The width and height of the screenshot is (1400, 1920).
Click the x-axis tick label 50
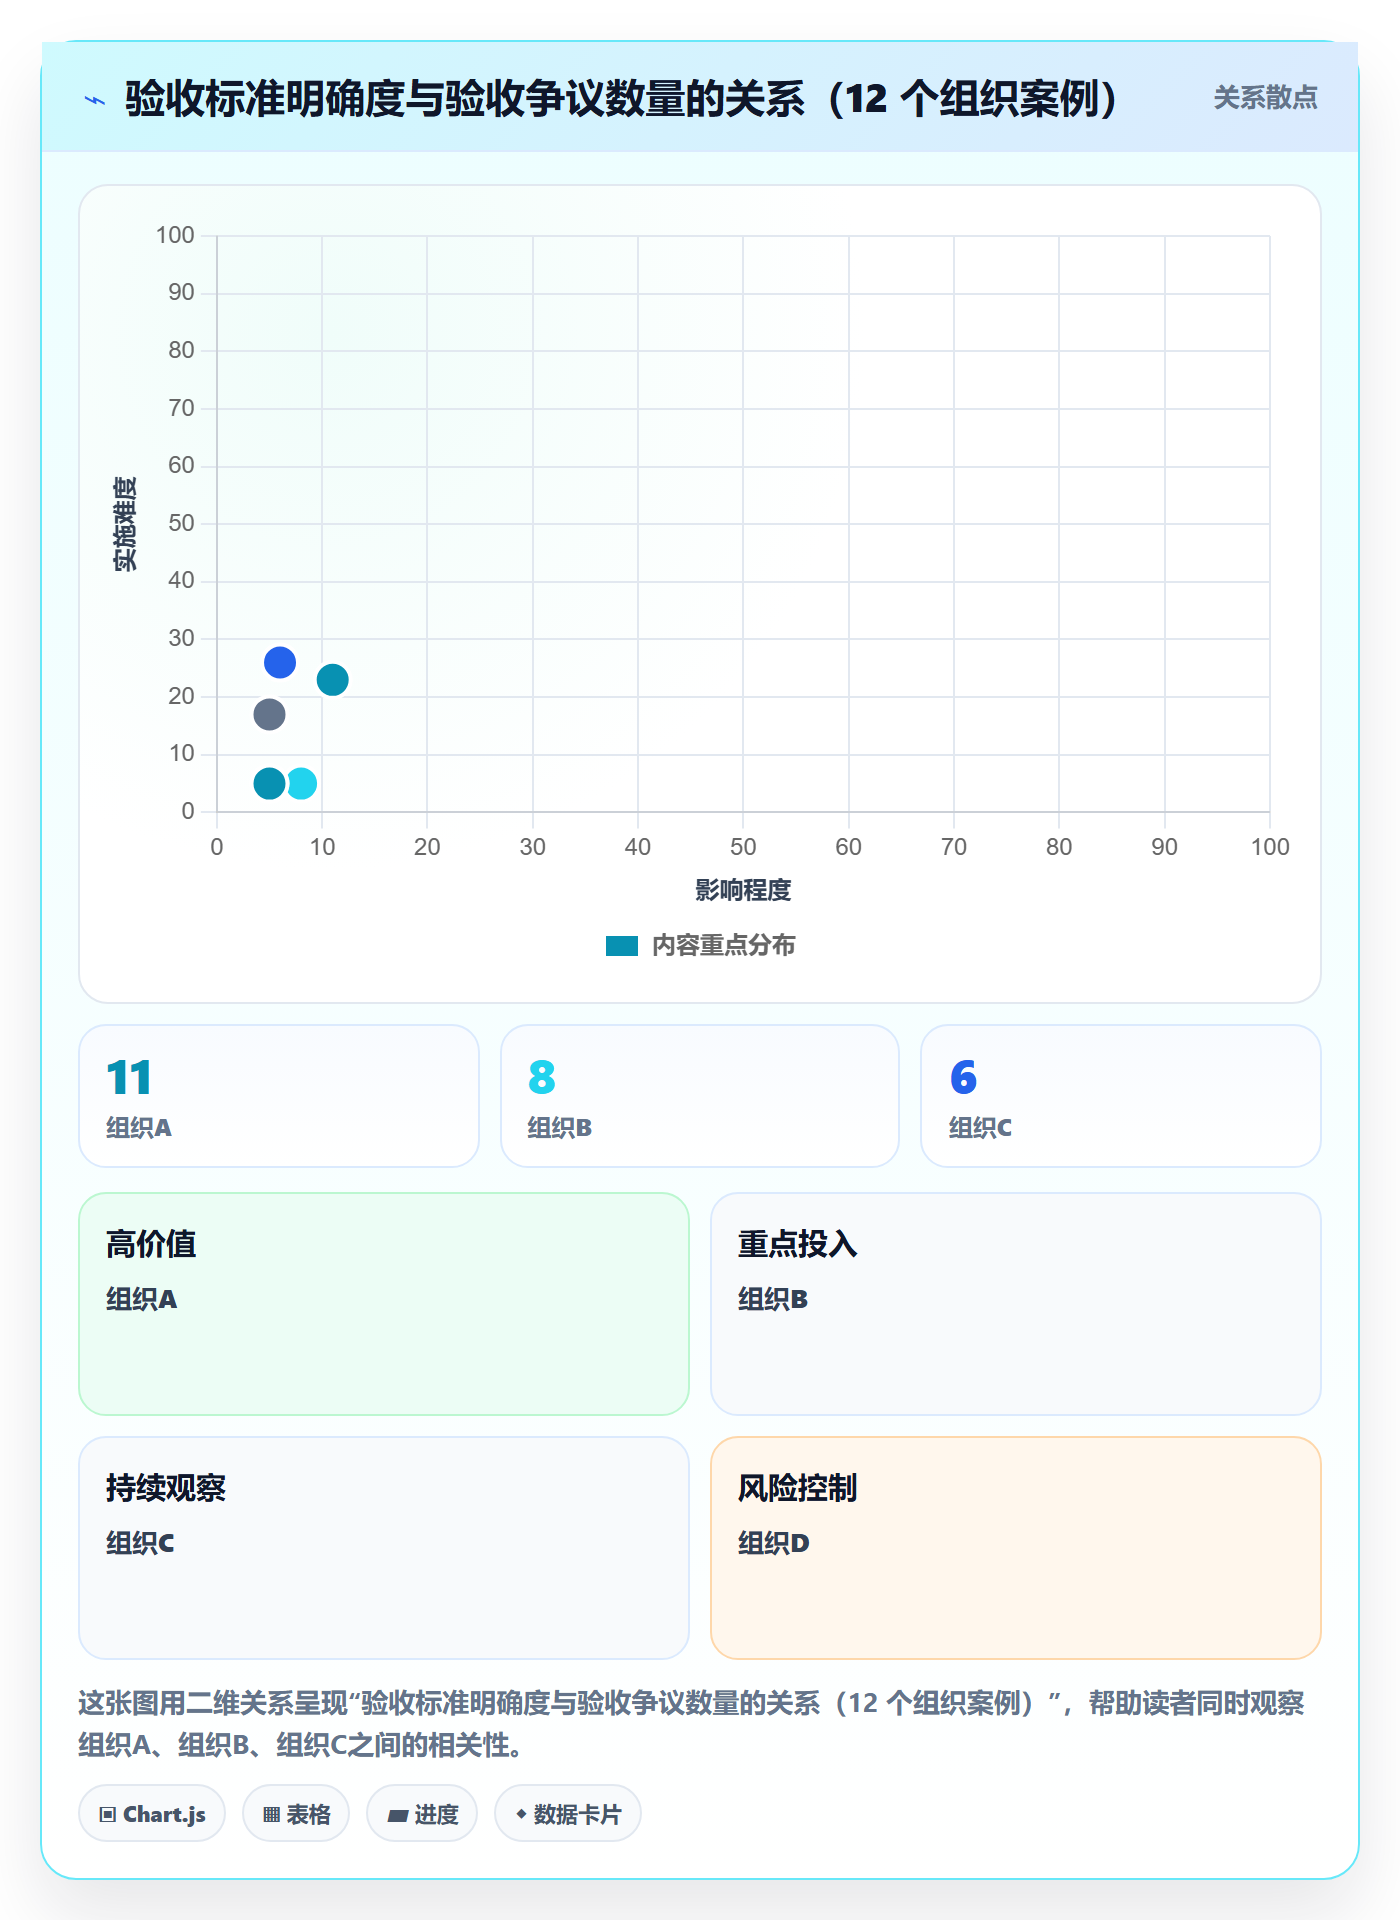coord(743,847)
